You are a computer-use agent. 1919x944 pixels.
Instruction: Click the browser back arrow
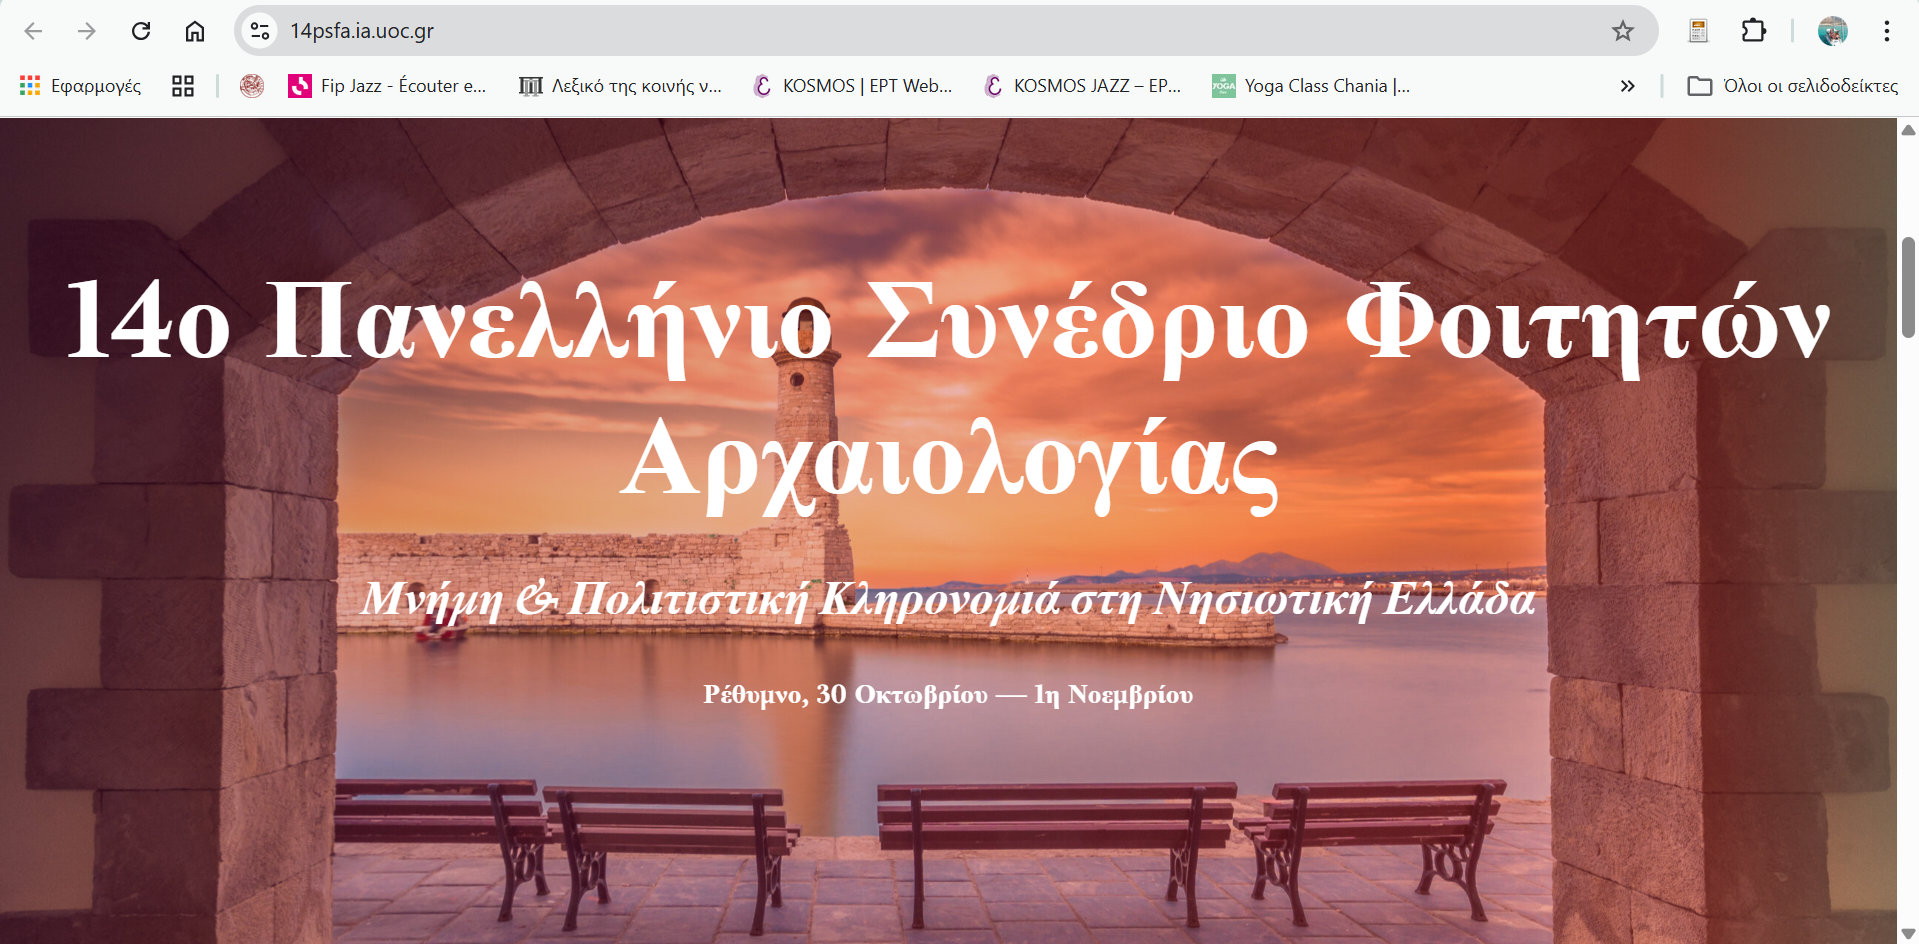click(x=33, y=31)
